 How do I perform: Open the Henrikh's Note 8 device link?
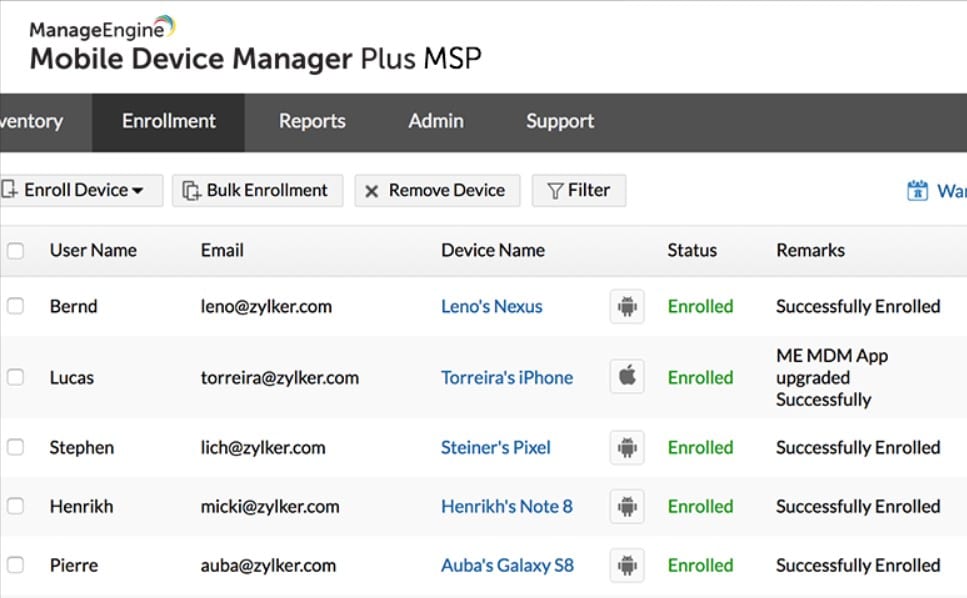(x=506, y=507)
